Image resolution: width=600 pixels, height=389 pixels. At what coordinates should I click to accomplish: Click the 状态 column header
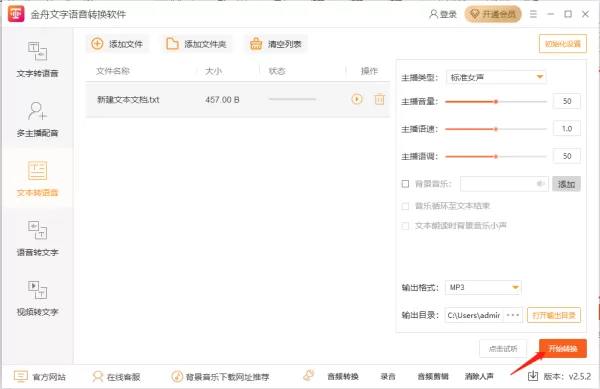(x=277, y=71)
